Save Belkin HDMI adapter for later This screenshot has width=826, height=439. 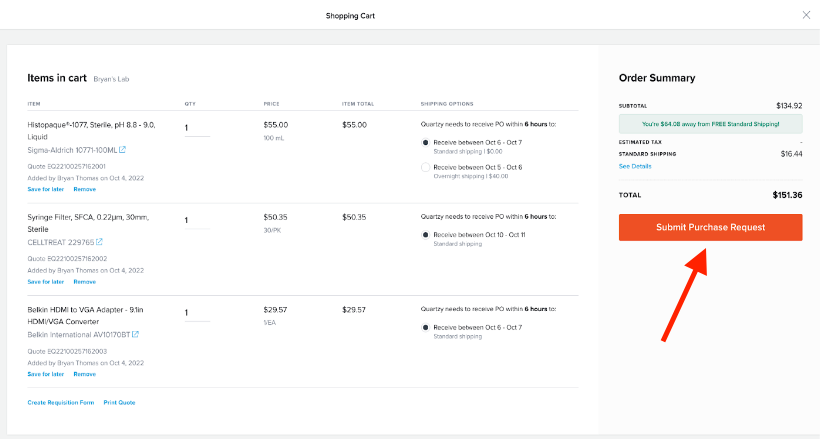[46, 374]
